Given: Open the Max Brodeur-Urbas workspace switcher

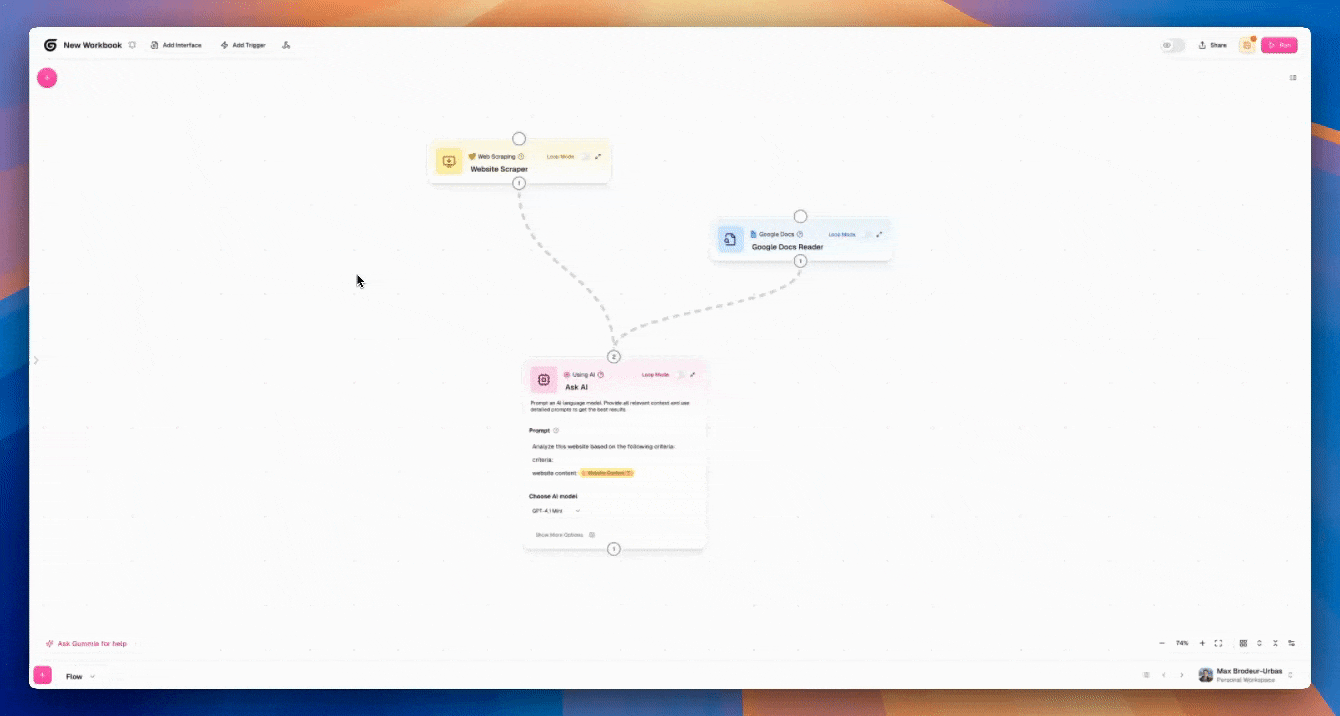Looking at the screenshot, I should (x=1248, y=675).
